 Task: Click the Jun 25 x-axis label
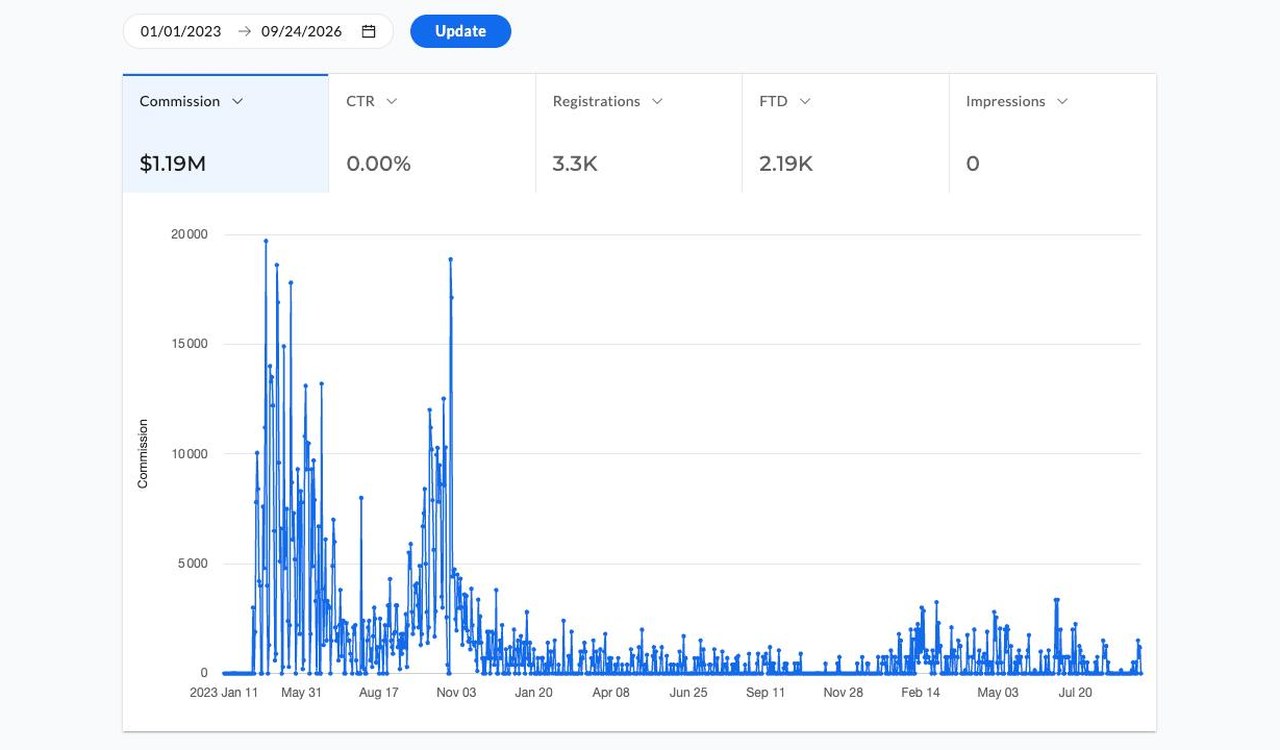pos(688,692)
